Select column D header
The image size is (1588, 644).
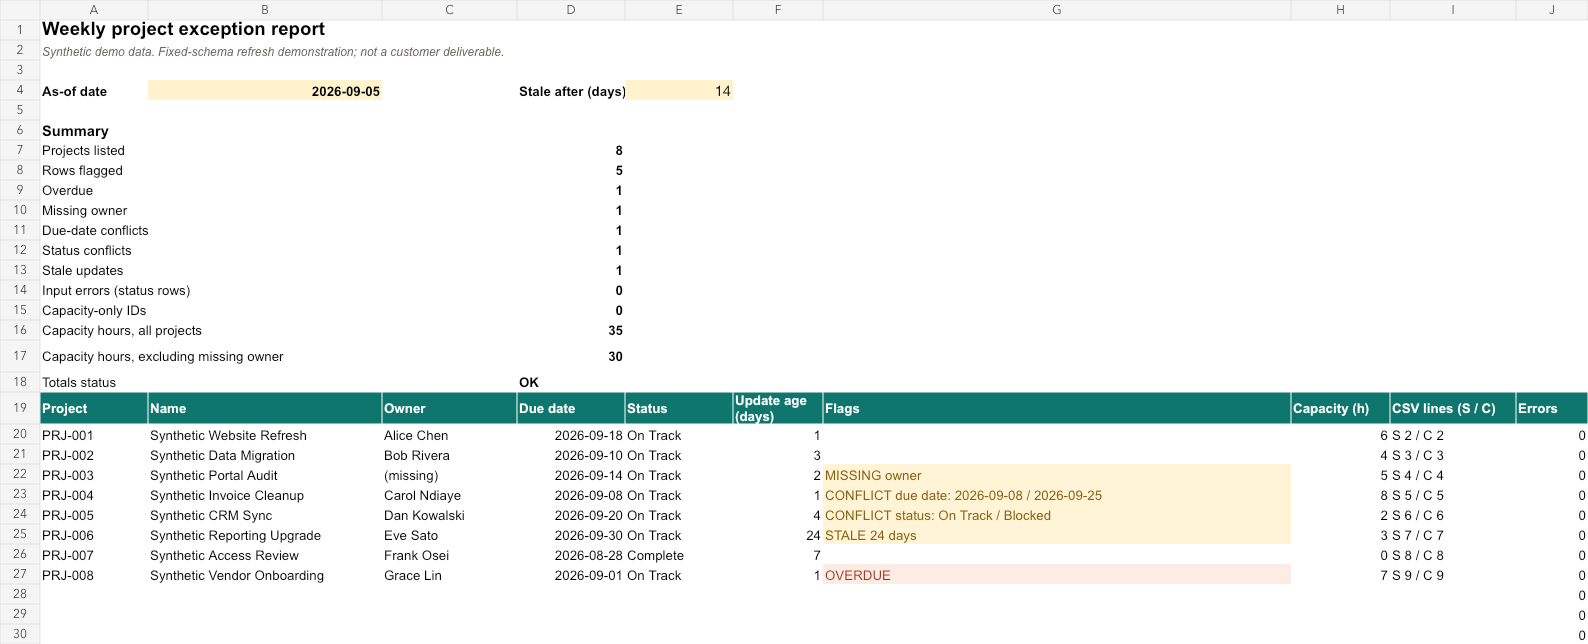point(570,10)
